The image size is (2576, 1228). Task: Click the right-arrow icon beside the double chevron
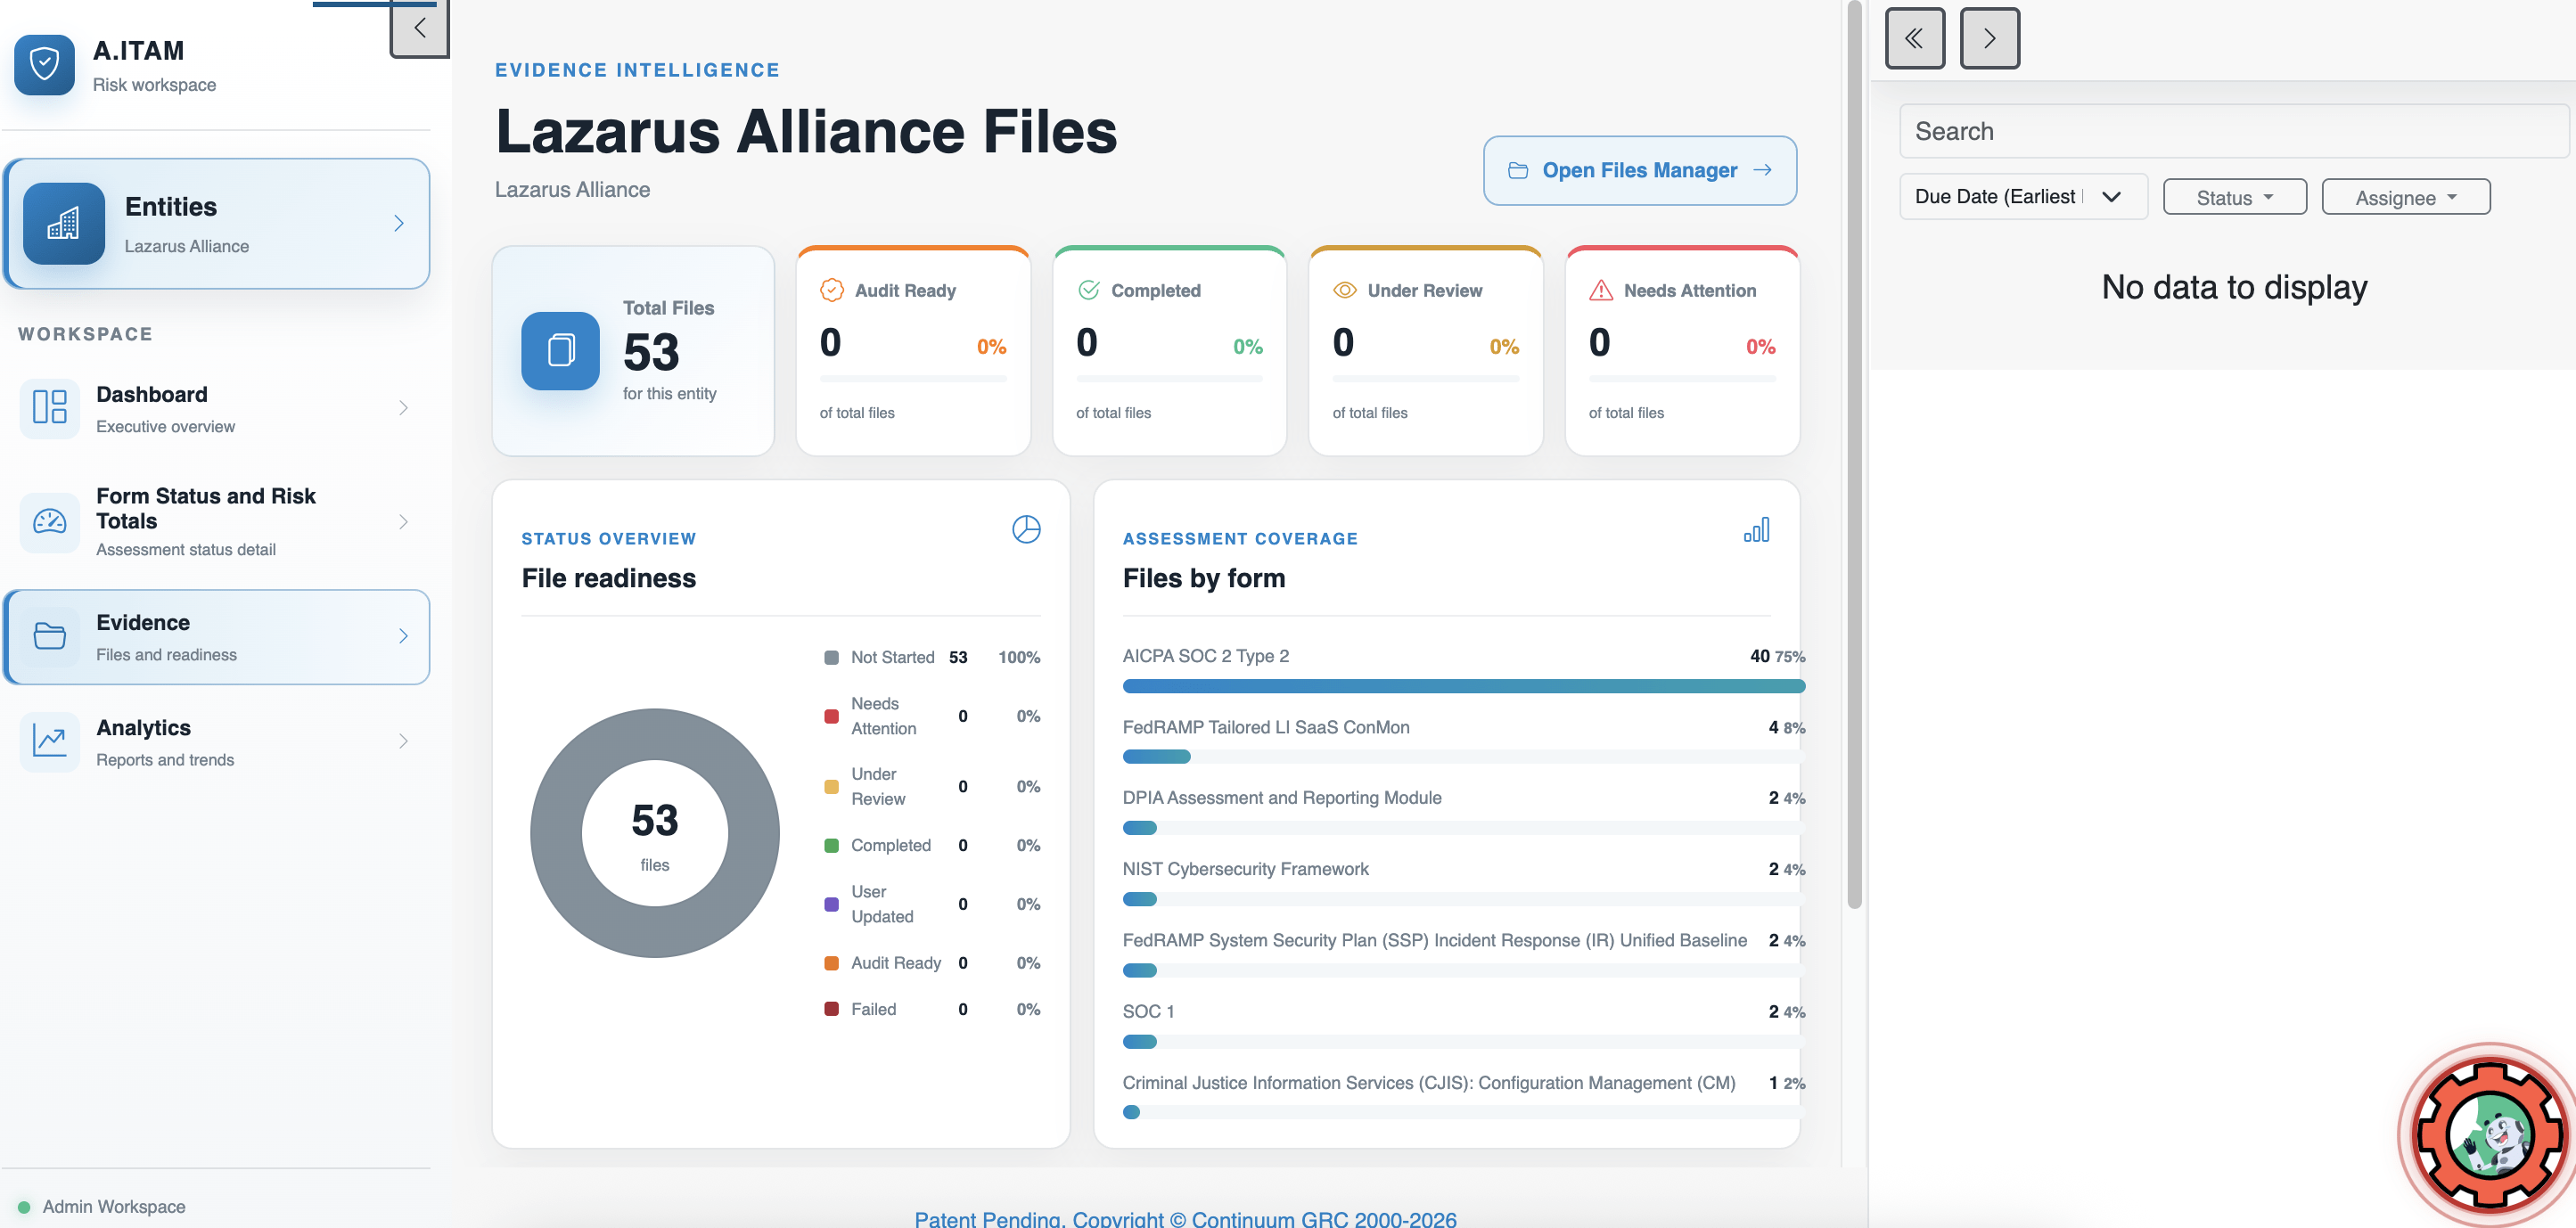[1989, 38]
